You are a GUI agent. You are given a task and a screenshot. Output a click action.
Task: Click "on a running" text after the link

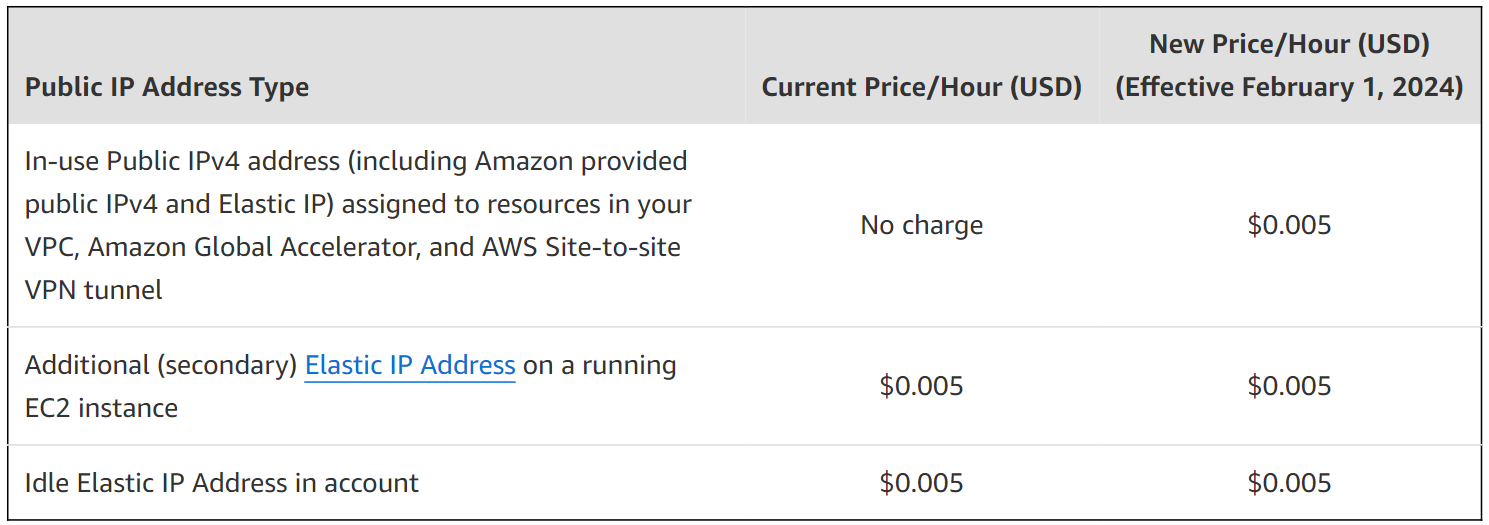600,366
